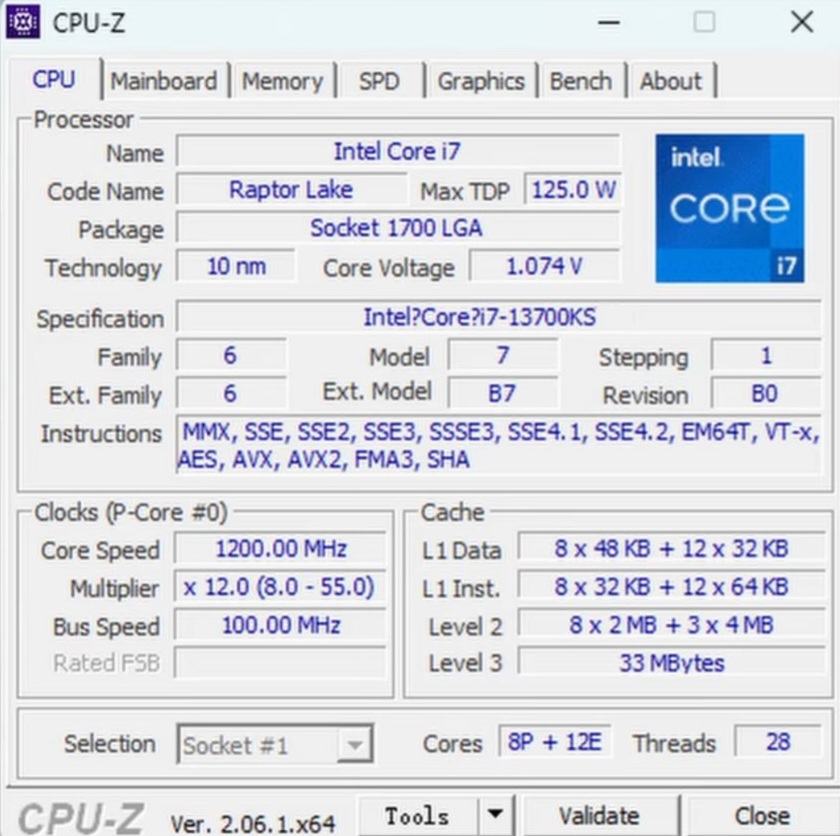The image size is (840, 836).
Task: Click the L1 Data cache value
Action: 671,549
